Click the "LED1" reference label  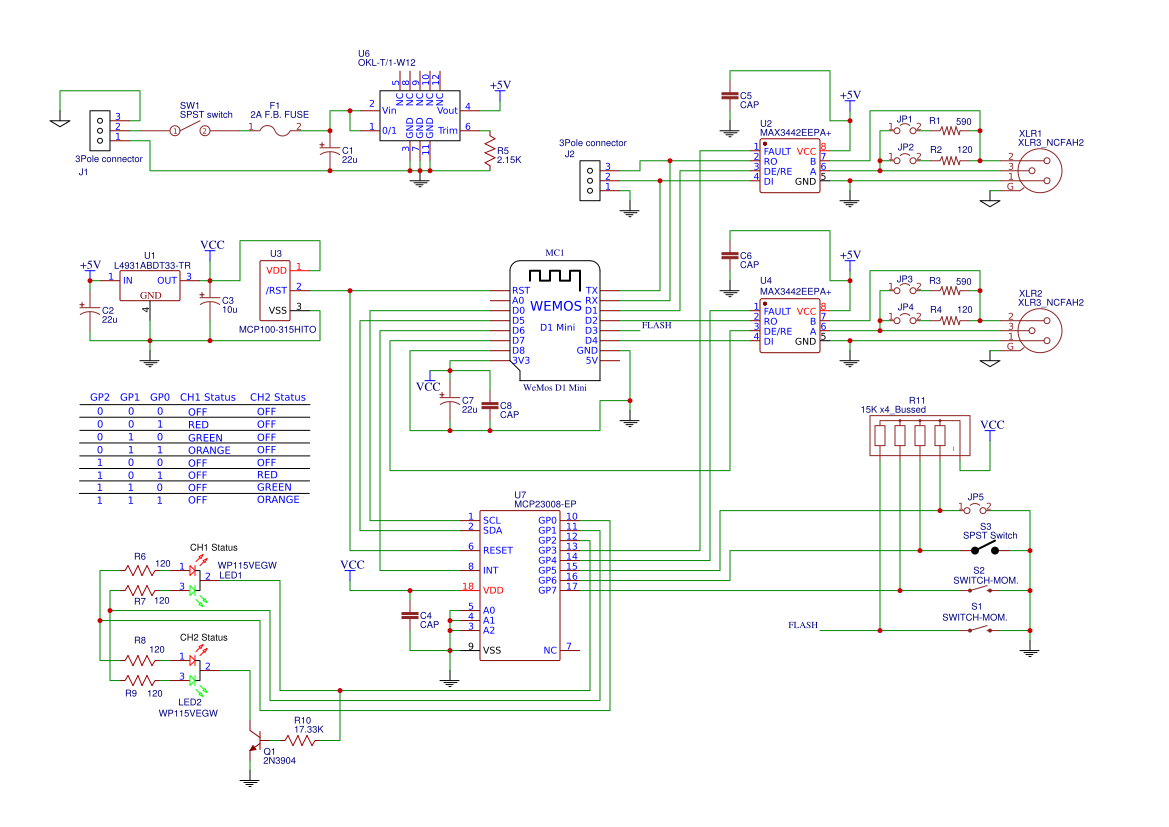pos(230,576)
